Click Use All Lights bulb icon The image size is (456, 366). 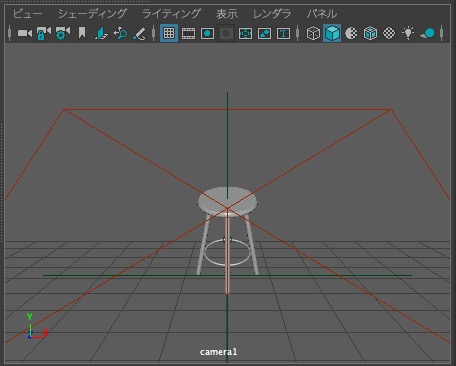[x=408, y=33]
